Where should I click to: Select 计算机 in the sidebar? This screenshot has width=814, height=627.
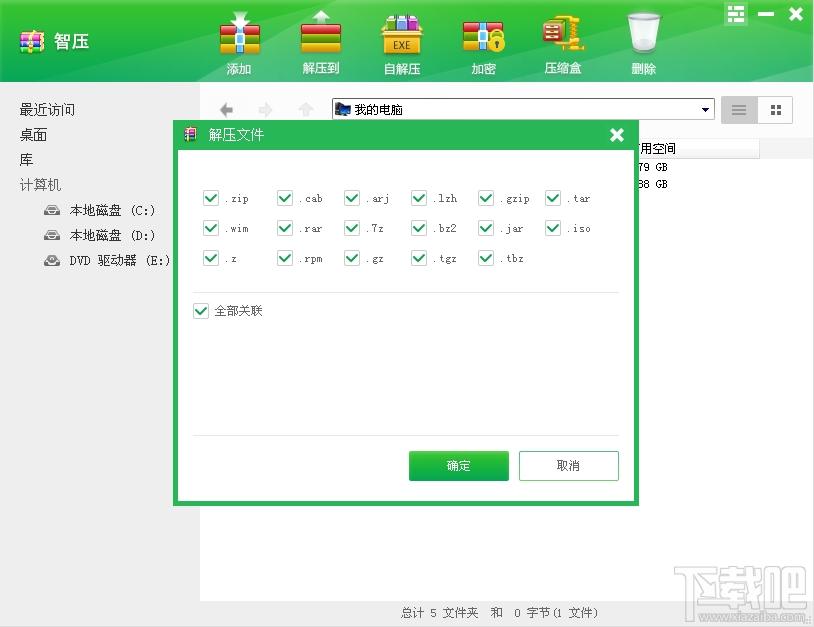40,184
